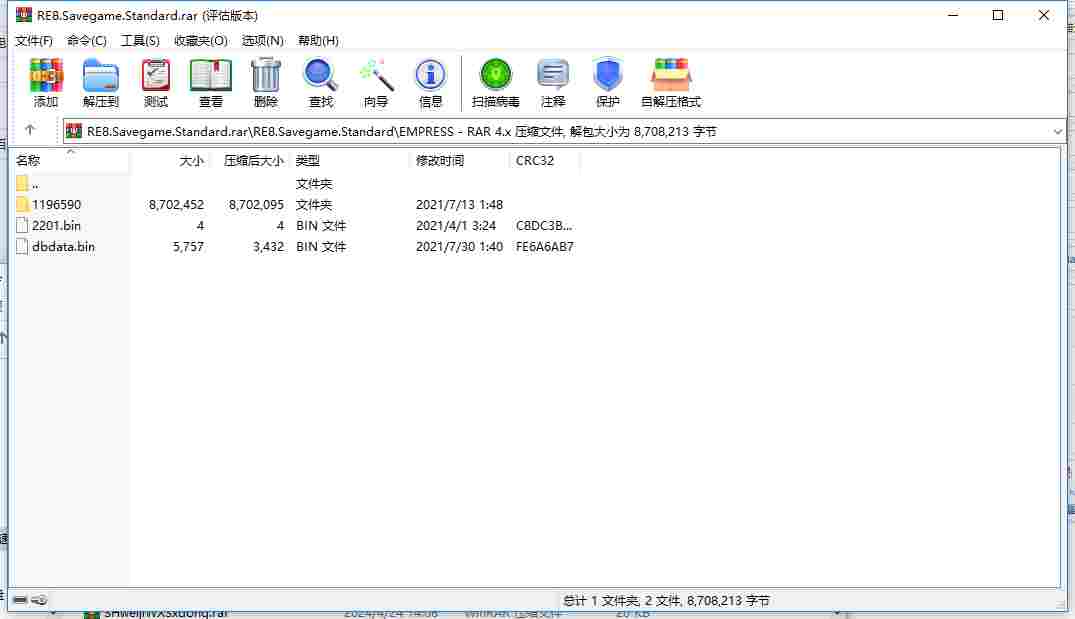Click the 3,432 packed size cell

tap(268, 247)
